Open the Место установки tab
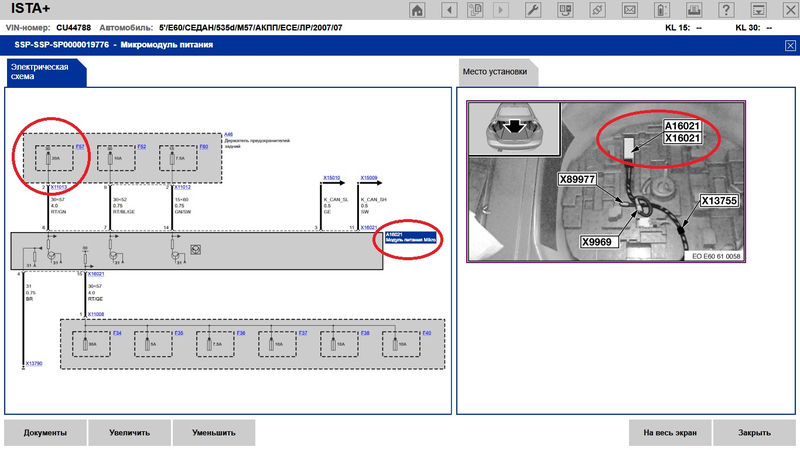 pyautogui.click(x=496, y=72)
